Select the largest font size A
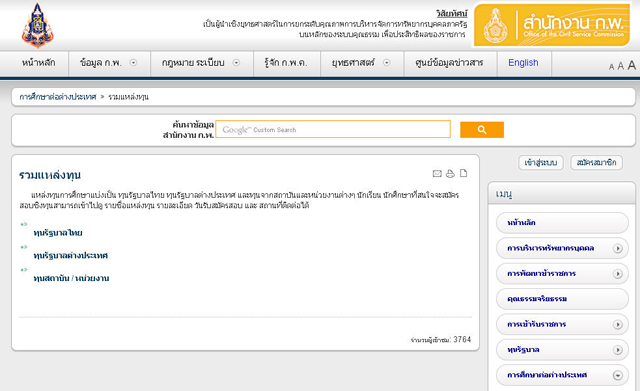 coord(631,65)
